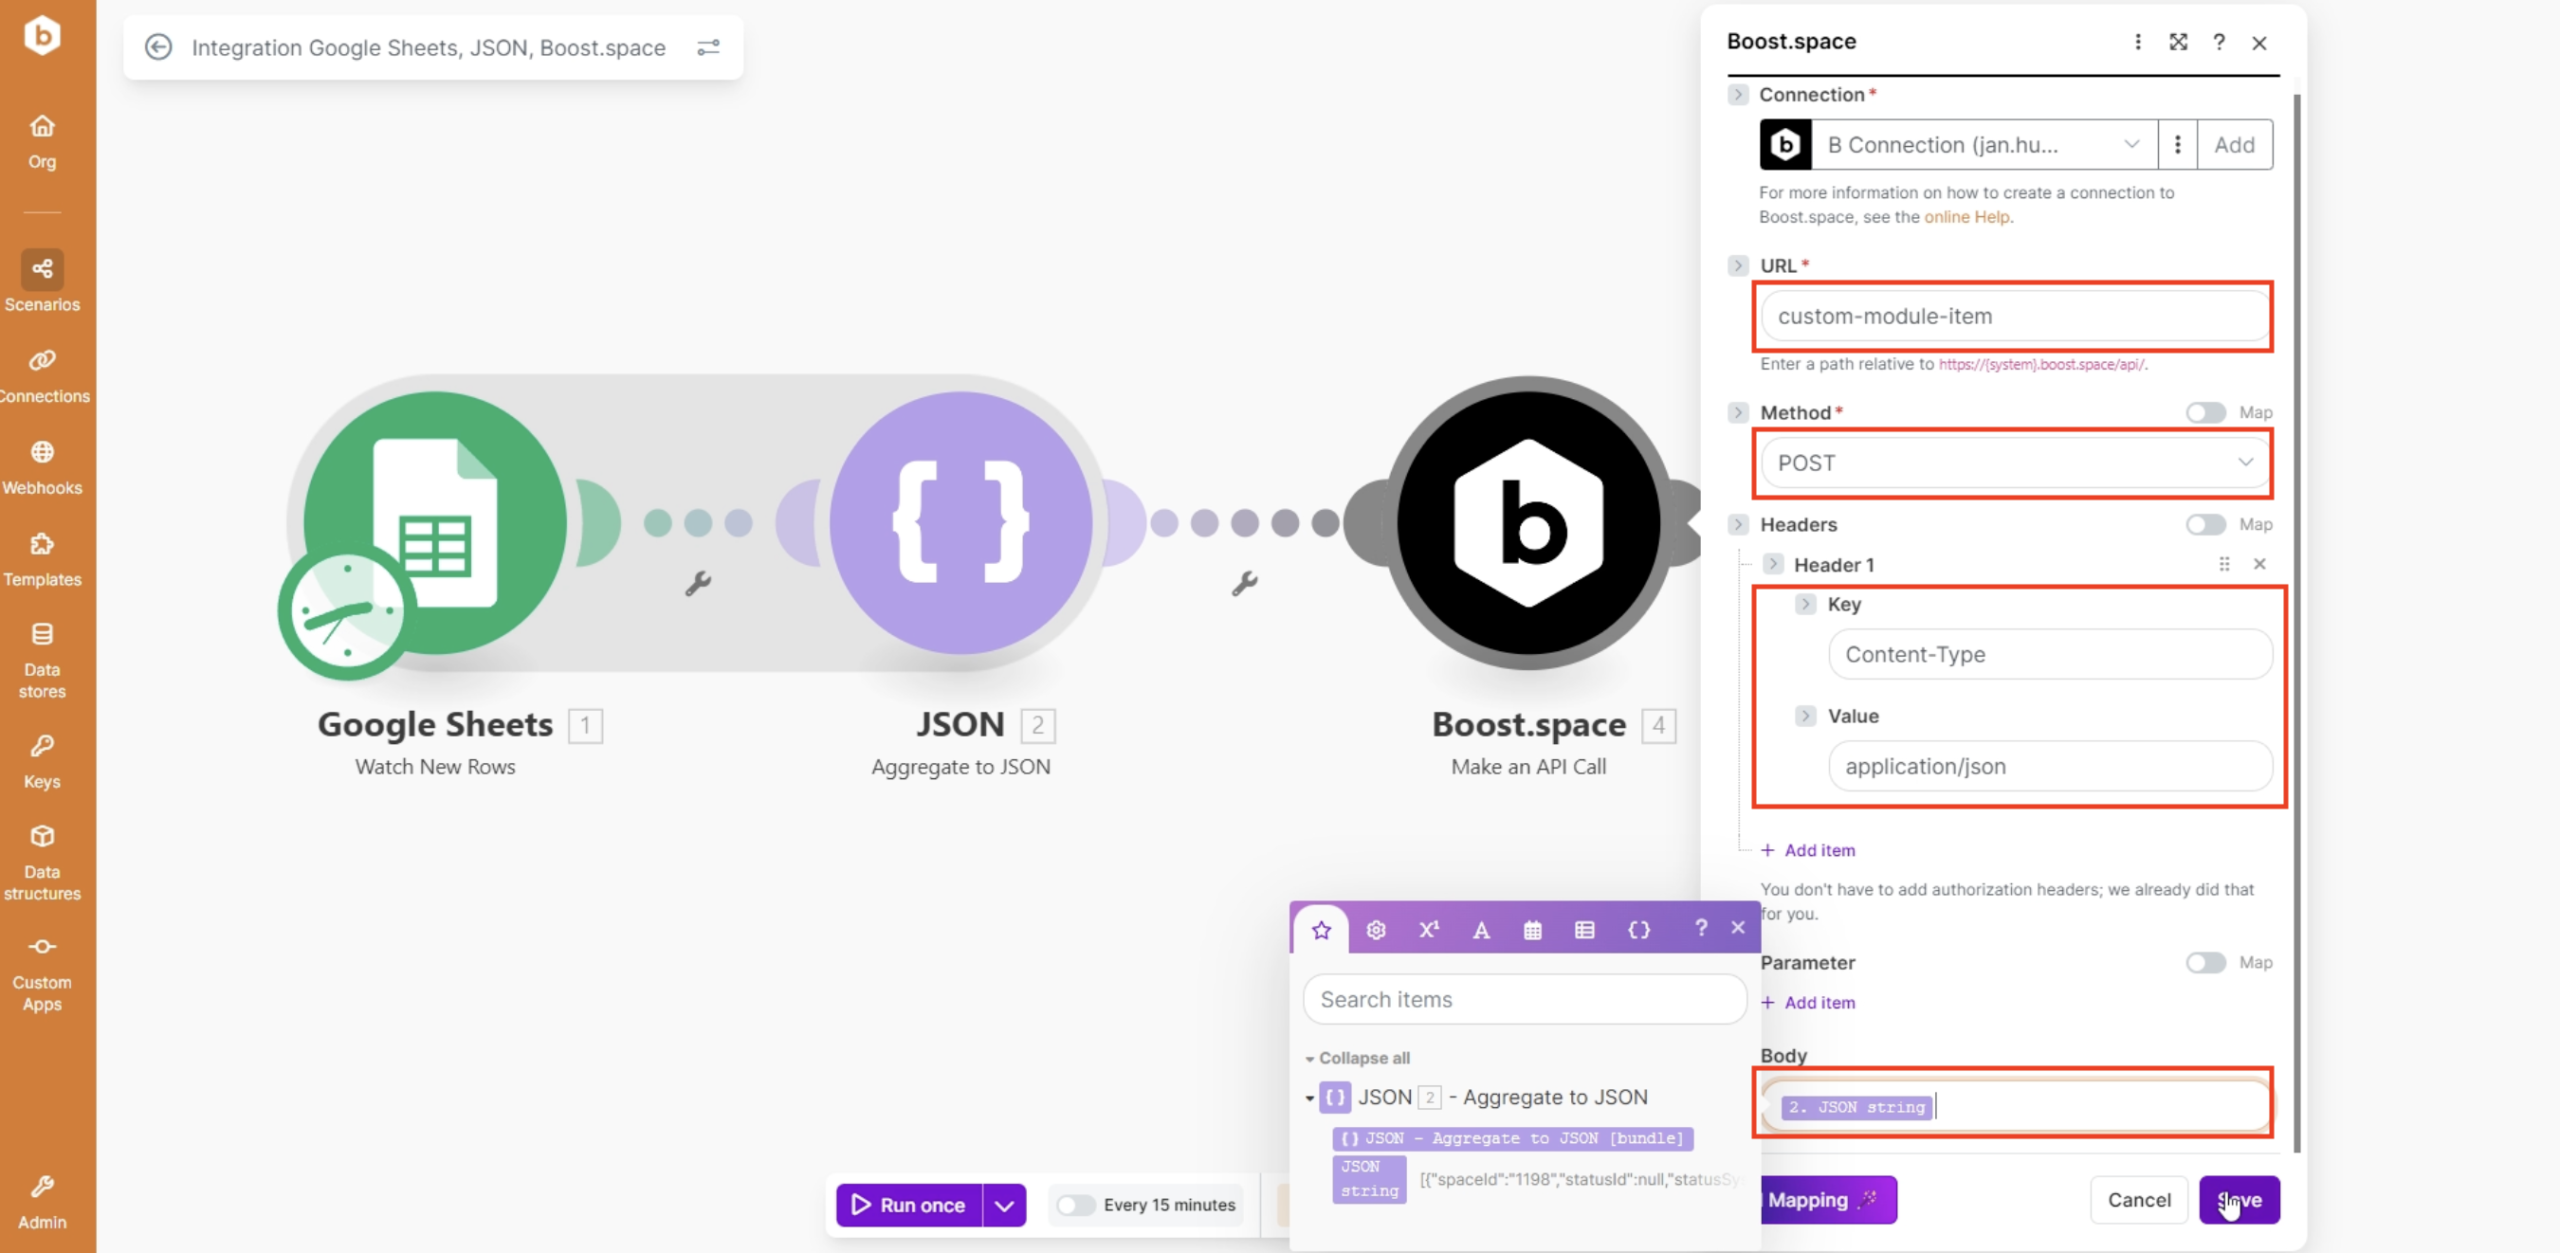Enable the Every 15 minutes schedule
This screenshot has width=2560, height=1253.
1076,1205
